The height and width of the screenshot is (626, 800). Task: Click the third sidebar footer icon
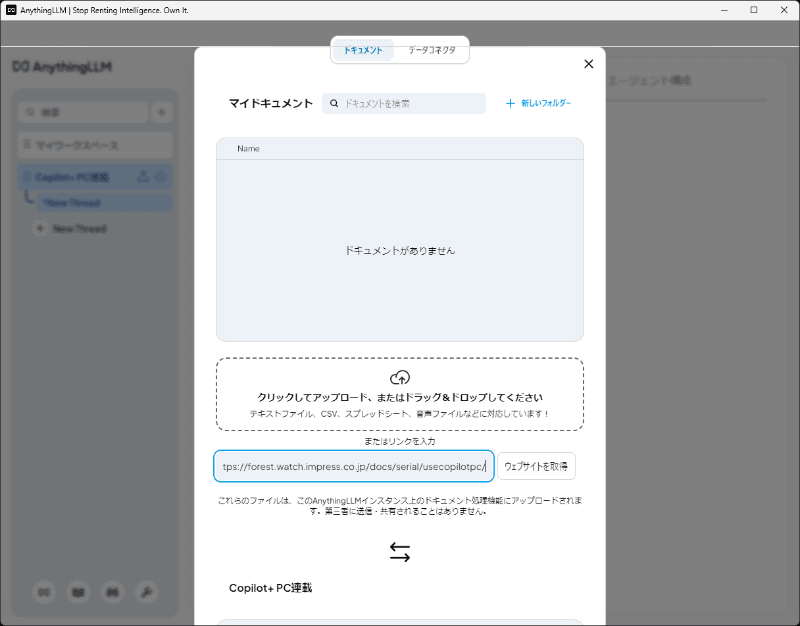(112, 592)
